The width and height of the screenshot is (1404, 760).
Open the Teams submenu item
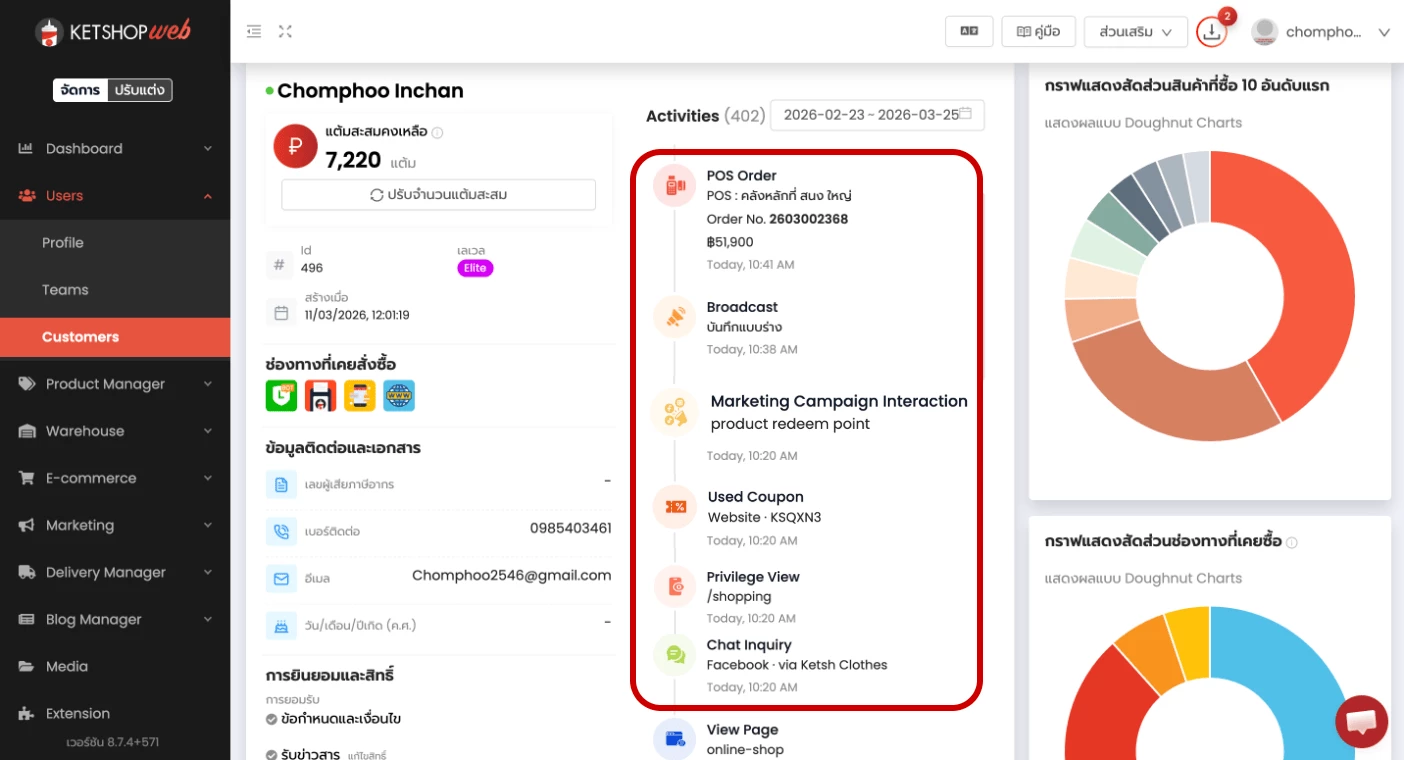tap(115, 289)
